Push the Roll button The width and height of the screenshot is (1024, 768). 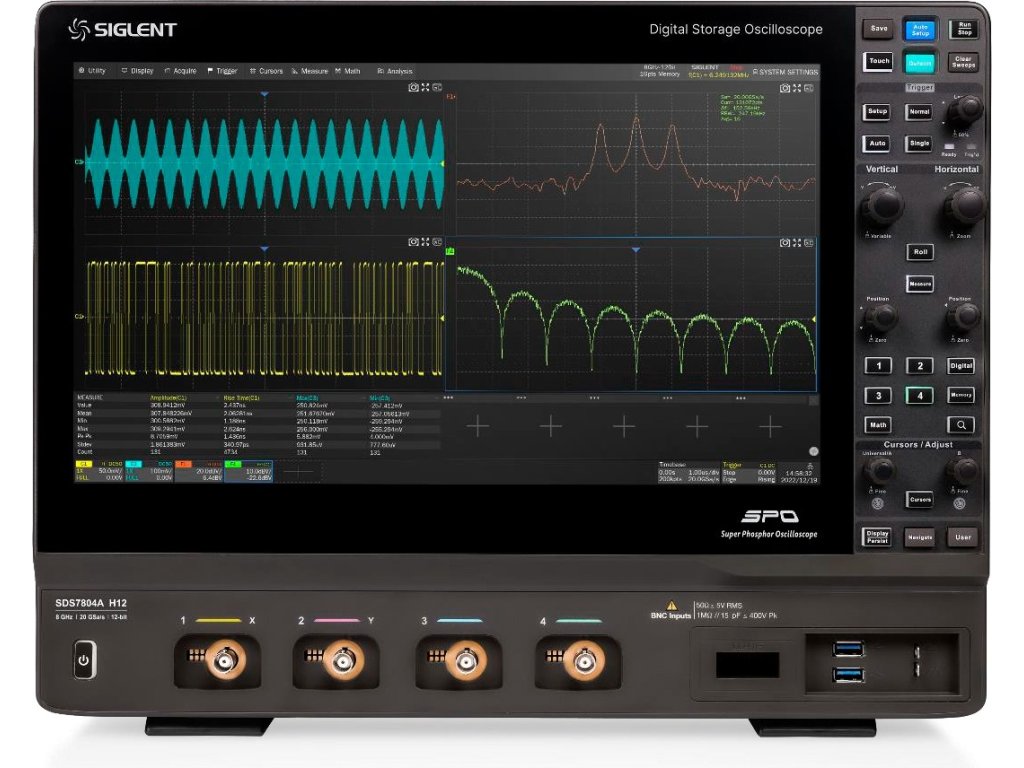pyautogui.click(x=920, y=252)
